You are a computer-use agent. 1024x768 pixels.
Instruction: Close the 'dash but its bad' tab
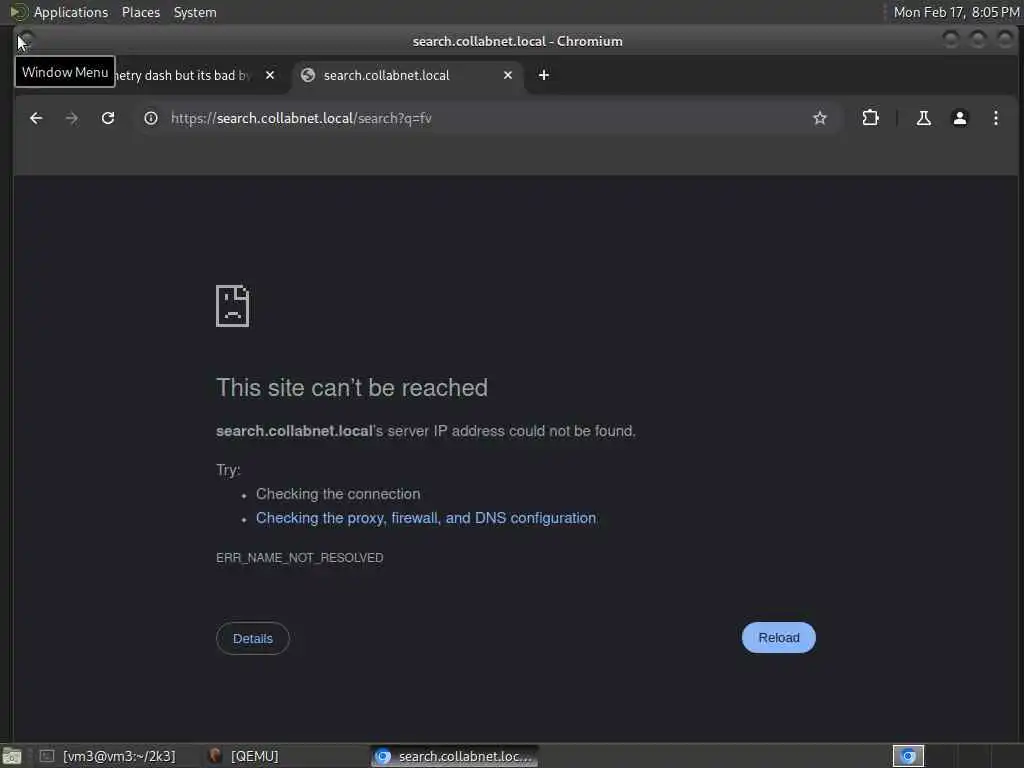point(270,75)
